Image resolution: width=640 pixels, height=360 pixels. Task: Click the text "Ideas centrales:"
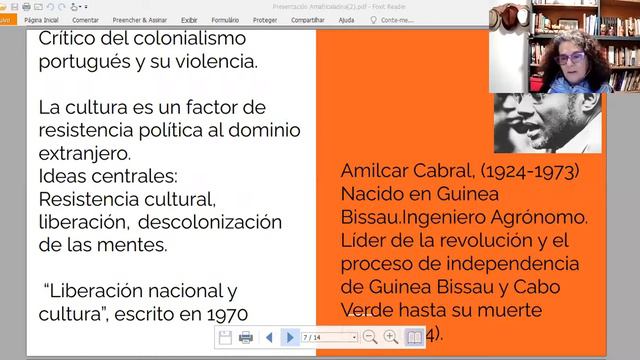(x=108, y=176)
